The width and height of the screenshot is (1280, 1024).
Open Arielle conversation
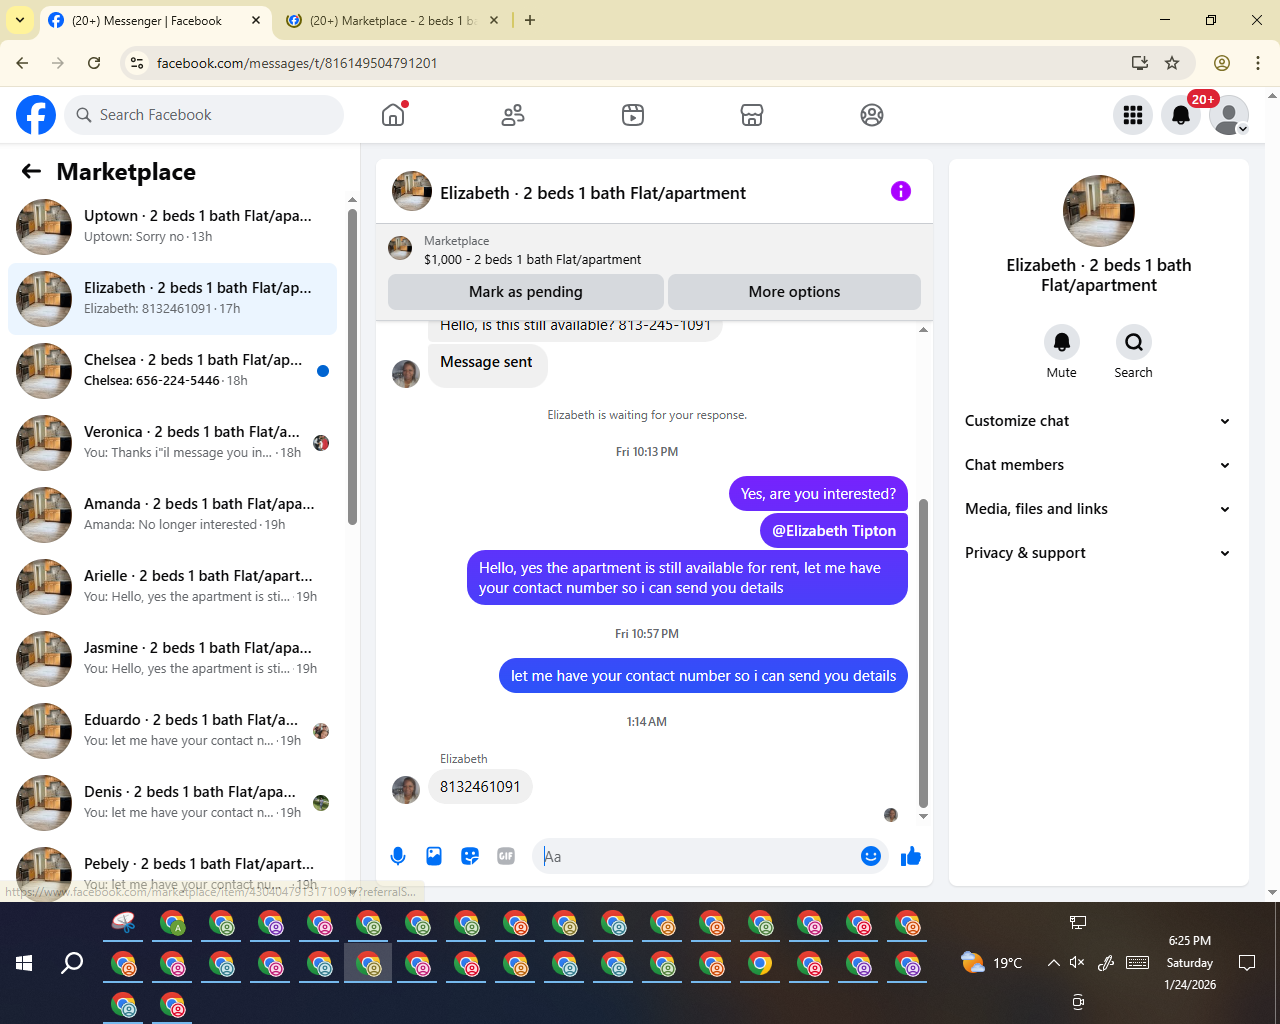[172, 587]
